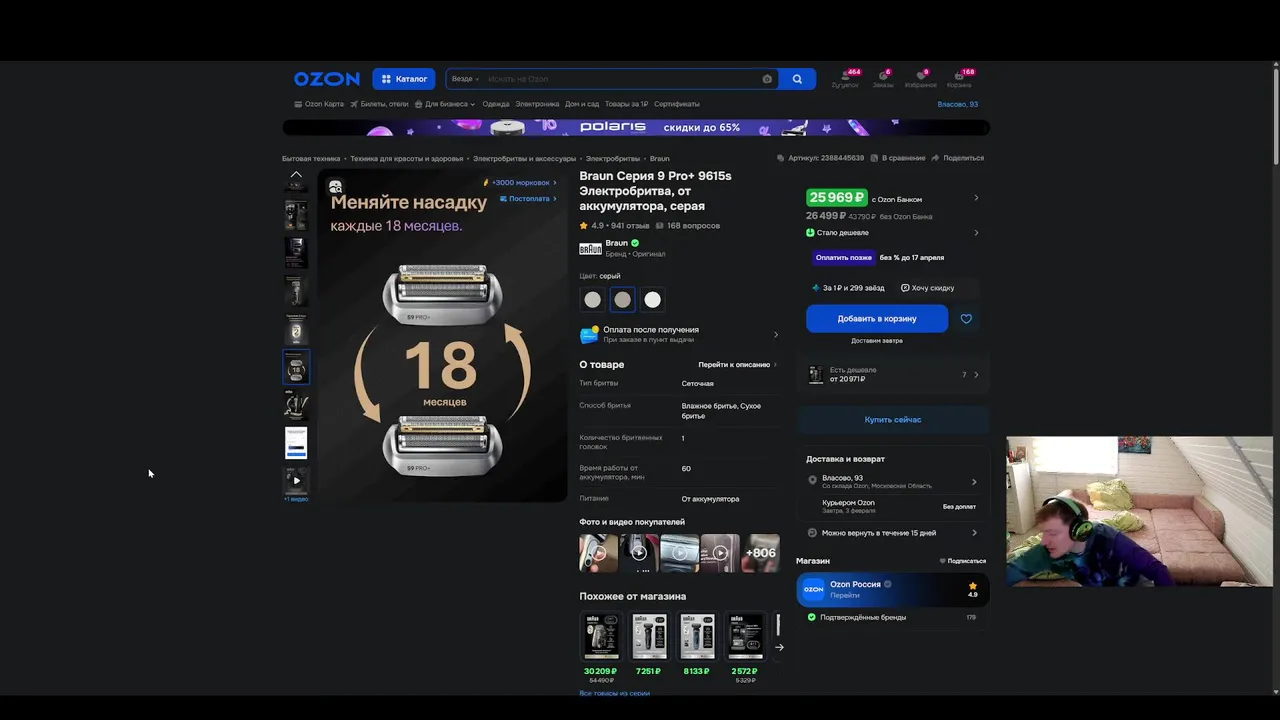Collapse thumbnail list with the up chevron

296,175
